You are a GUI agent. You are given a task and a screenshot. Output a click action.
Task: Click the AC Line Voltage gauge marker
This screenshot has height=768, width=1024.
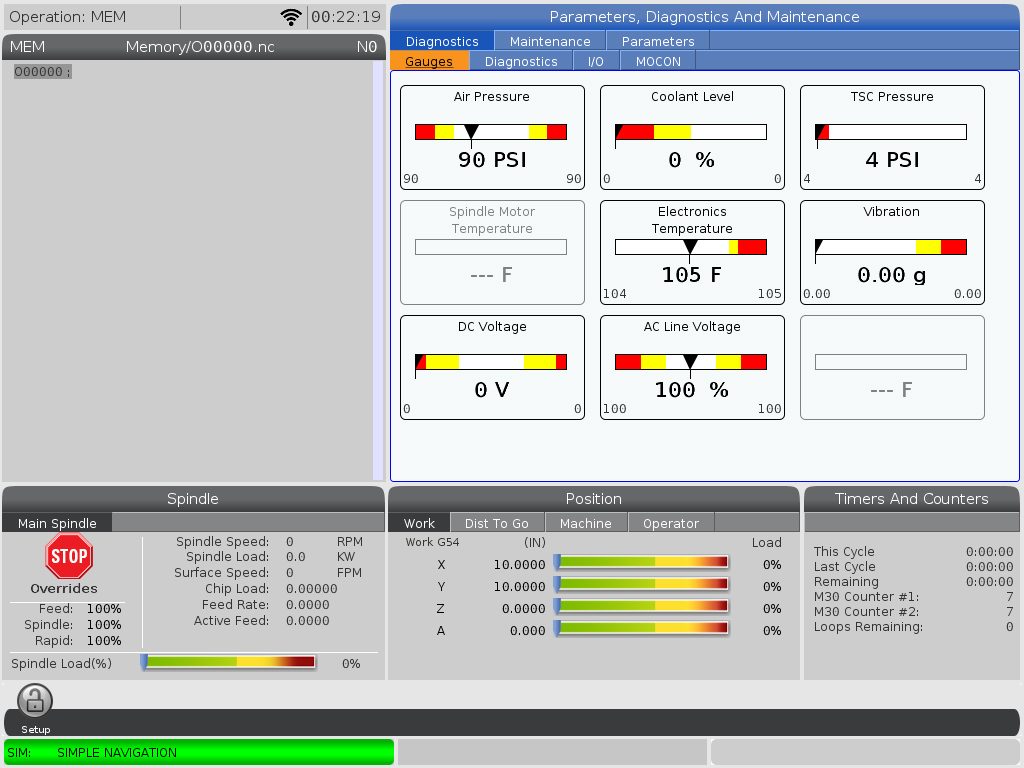pyautogui.click(x=690, y=362)
